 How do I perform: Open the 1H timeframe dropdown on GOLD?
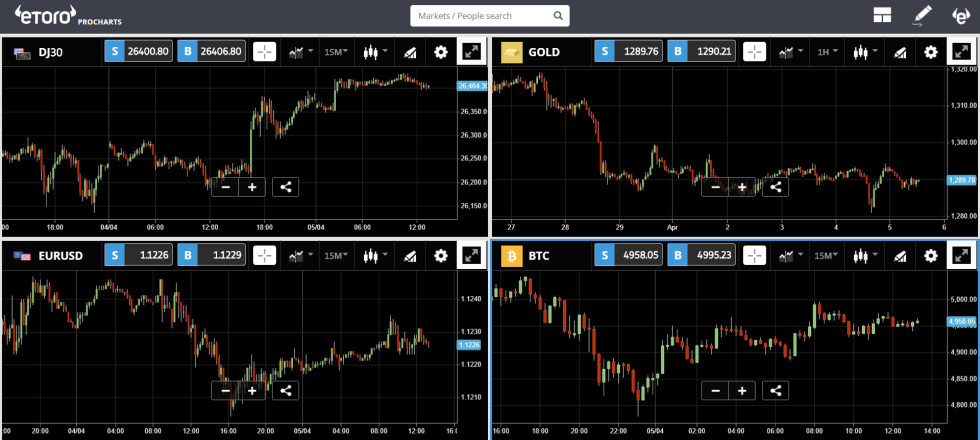coord(826,52)
